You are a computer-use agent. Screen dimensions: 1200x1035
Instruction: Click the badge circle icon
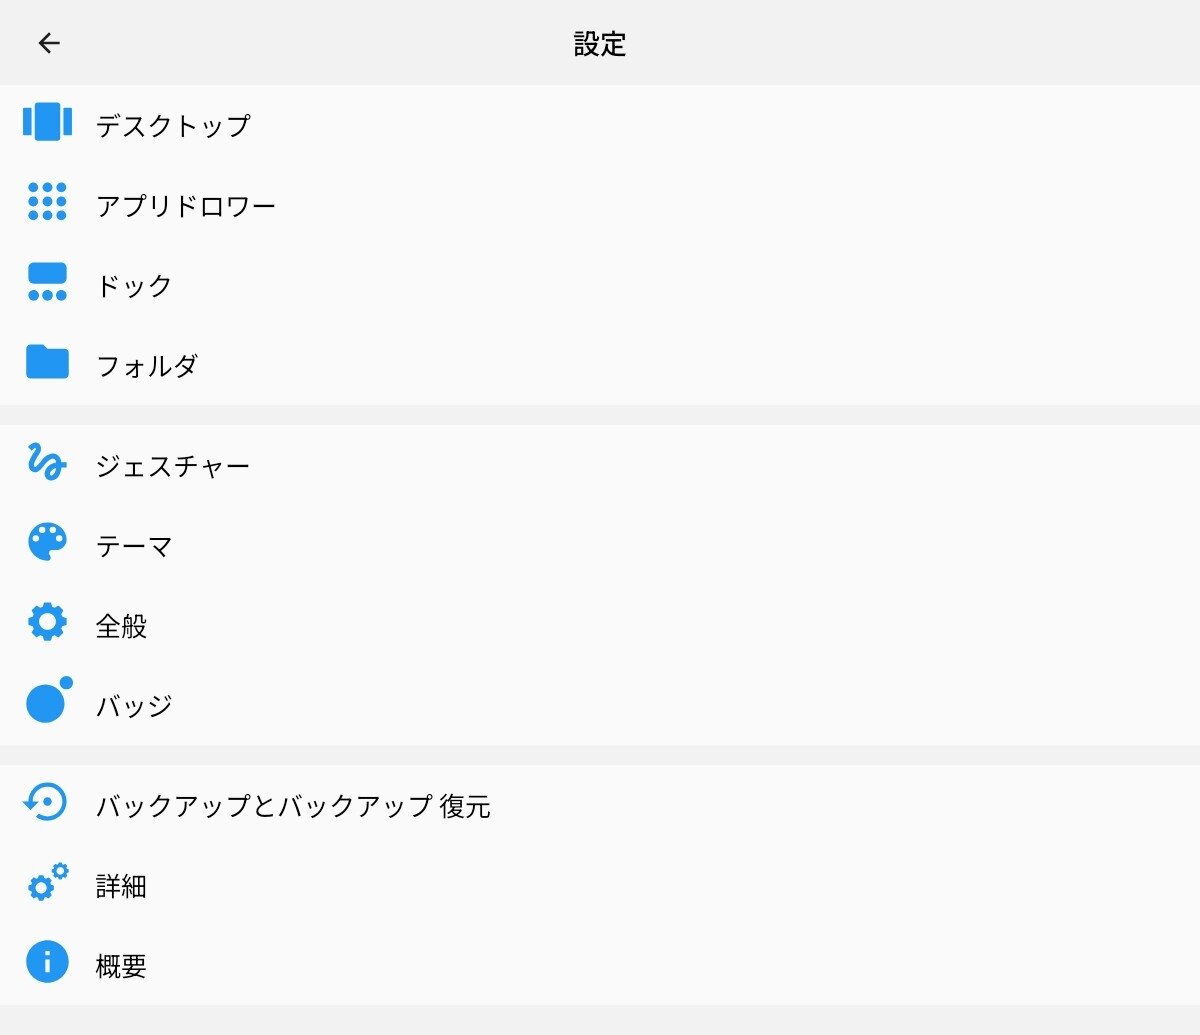coord(48,700)
